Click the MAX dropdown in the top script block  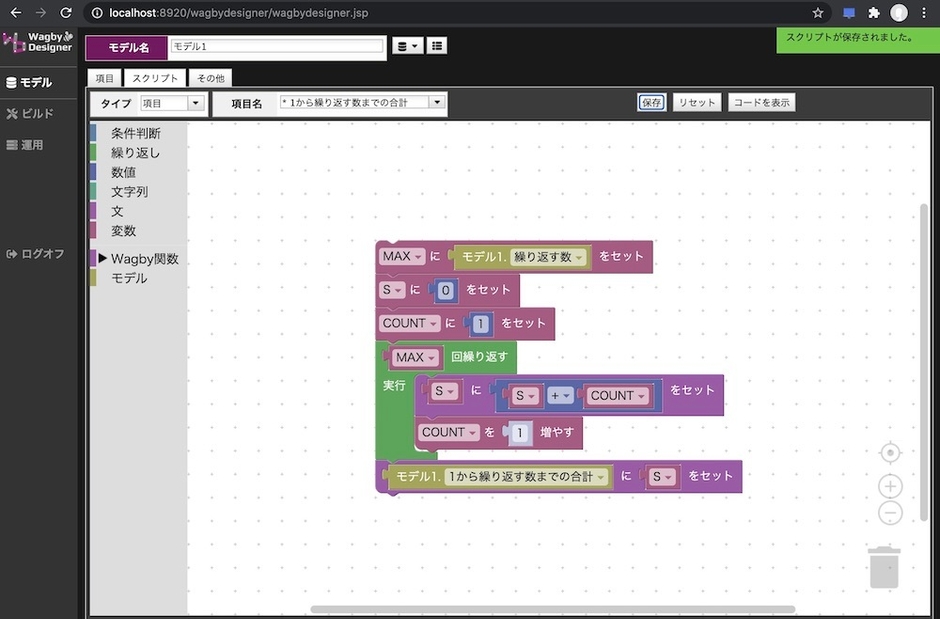[400, 256]
